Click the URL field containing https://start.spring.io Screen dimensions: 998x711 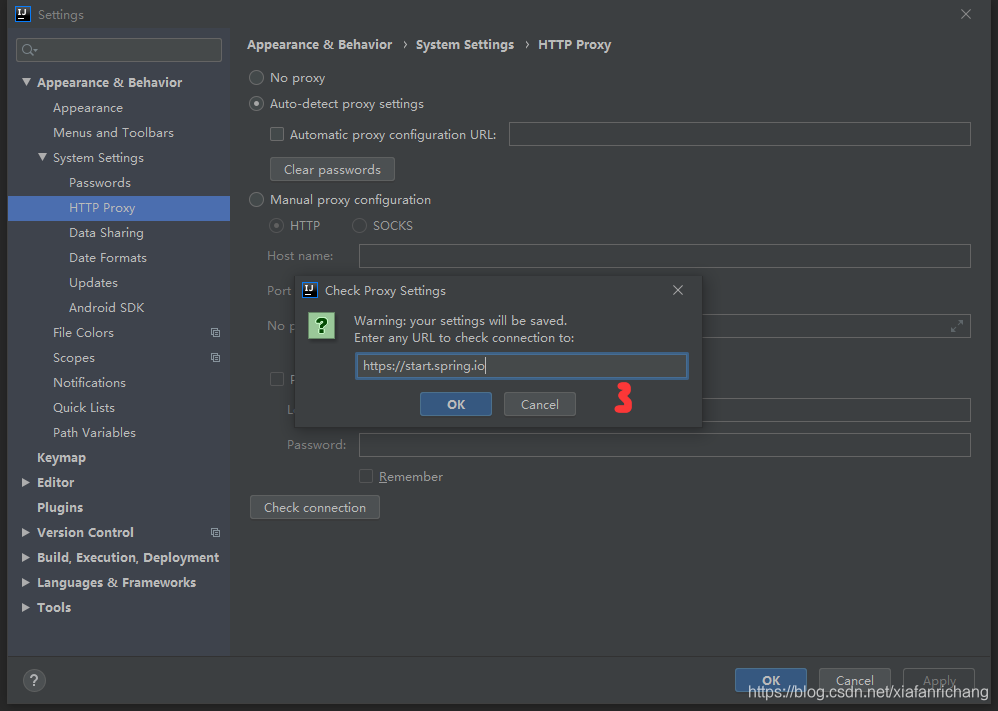tap(521, 366)
